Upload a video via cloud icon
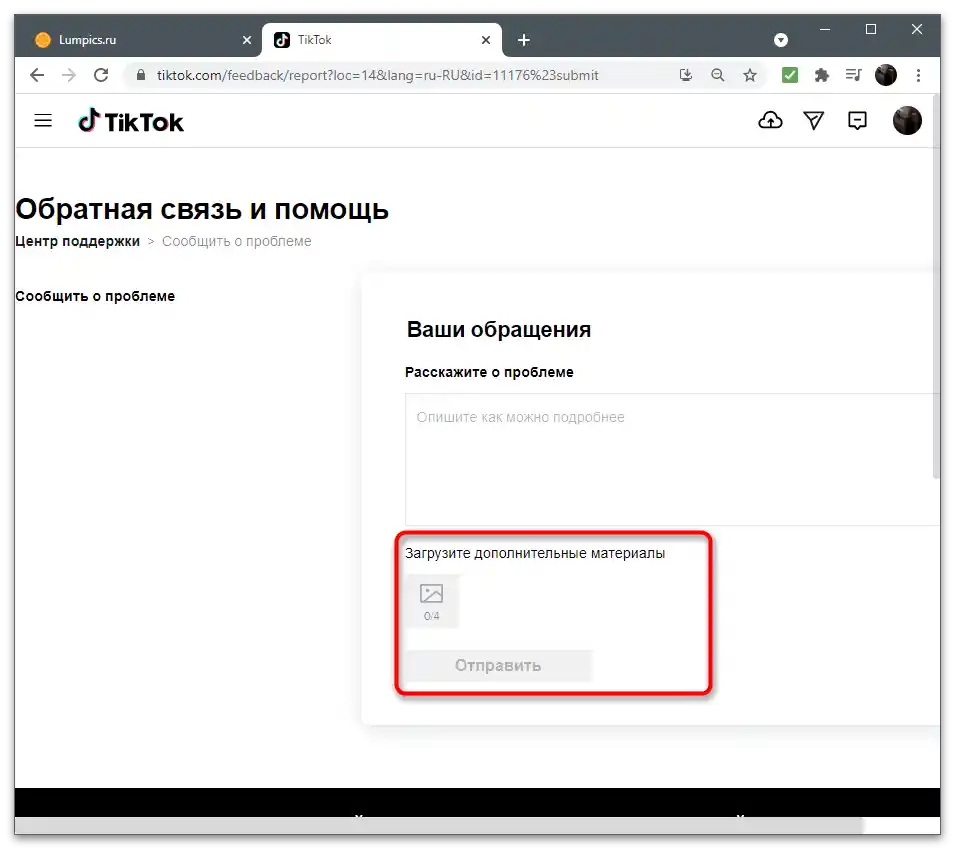This screenshot has width=955, height=849. [770, 121]
